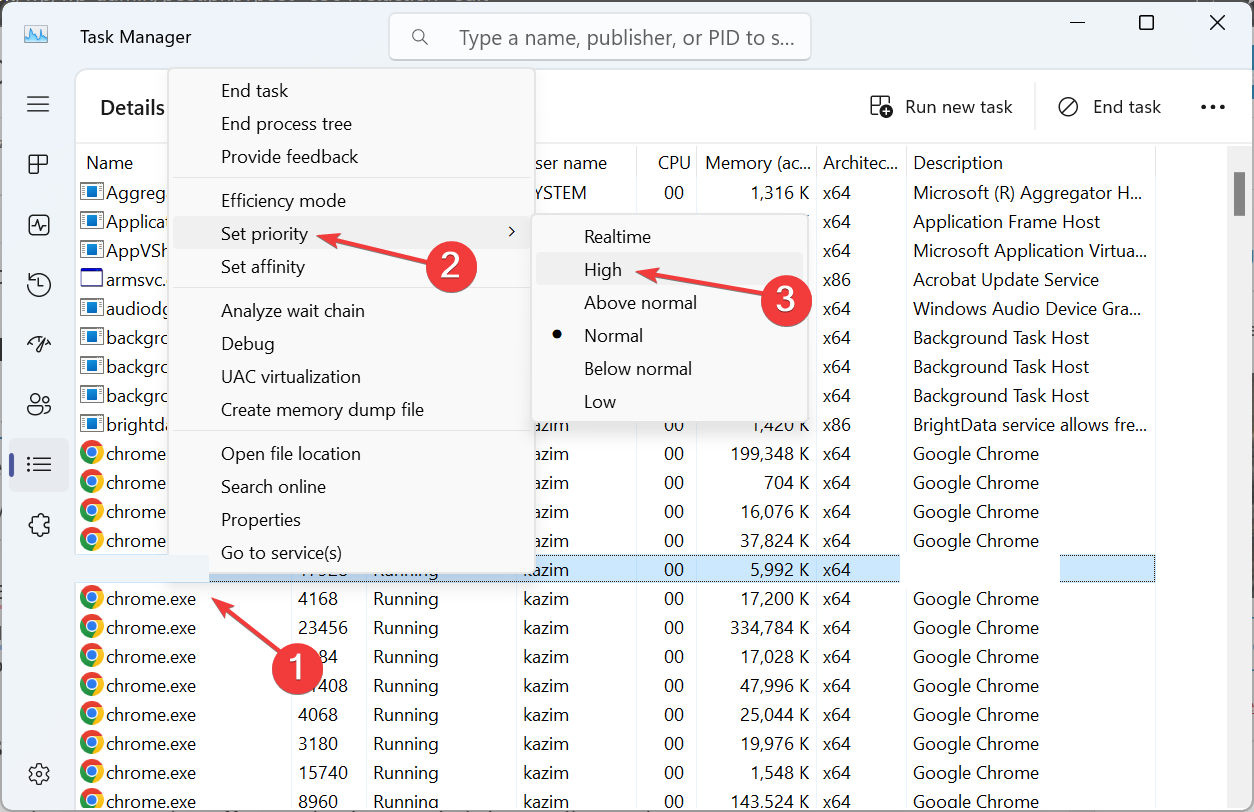Screen dimensions: 1254x812
Task: Go to Users page icon
Action: point(38,405)
